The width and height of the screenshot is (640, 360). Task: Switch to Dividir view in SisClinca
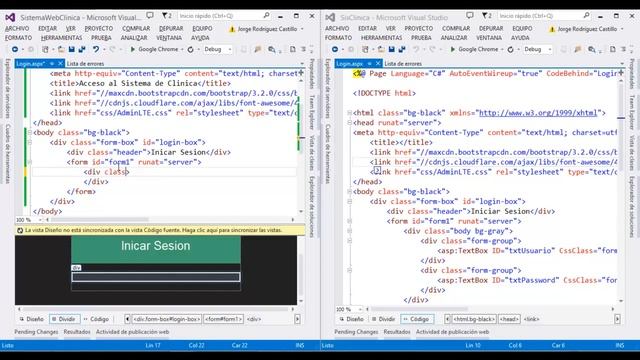(383, 319)
